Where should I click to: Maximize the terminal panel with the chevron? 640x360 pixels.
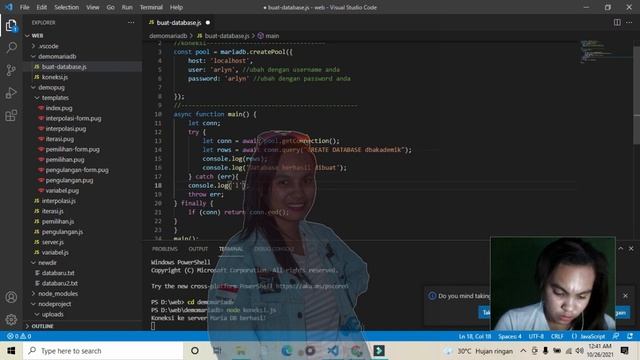click(620, 248)
